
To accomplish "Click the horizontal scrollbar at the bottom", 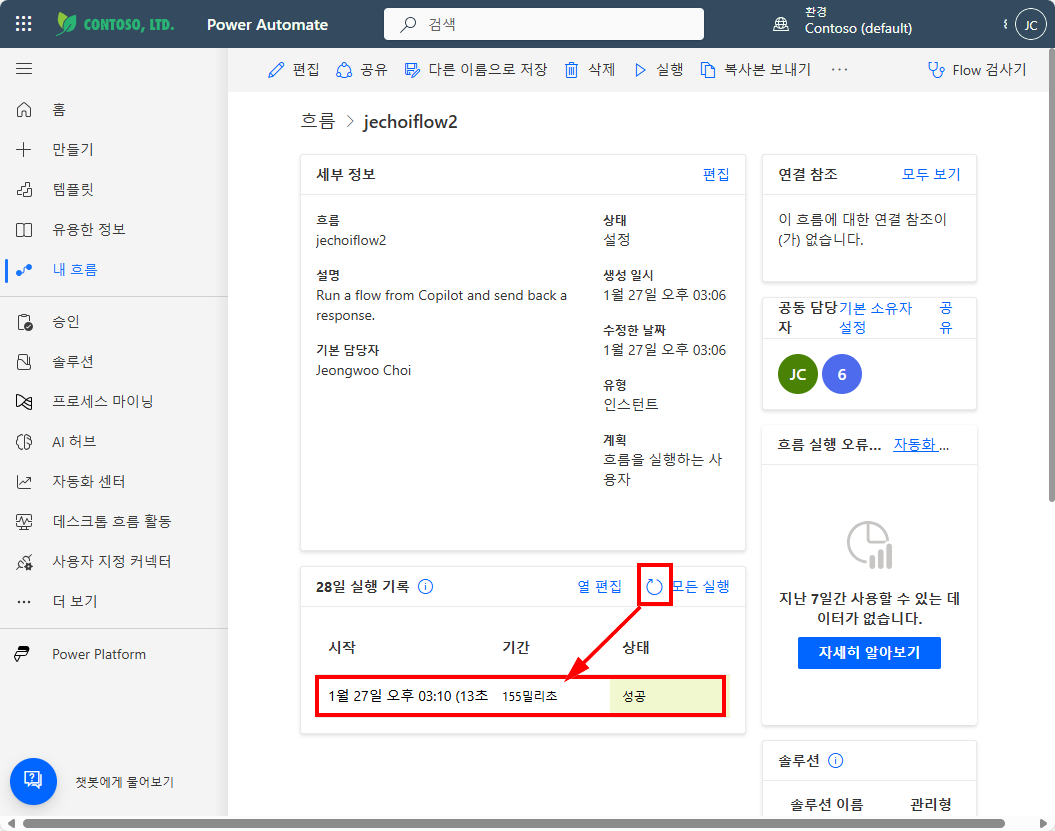I will 513,824.
